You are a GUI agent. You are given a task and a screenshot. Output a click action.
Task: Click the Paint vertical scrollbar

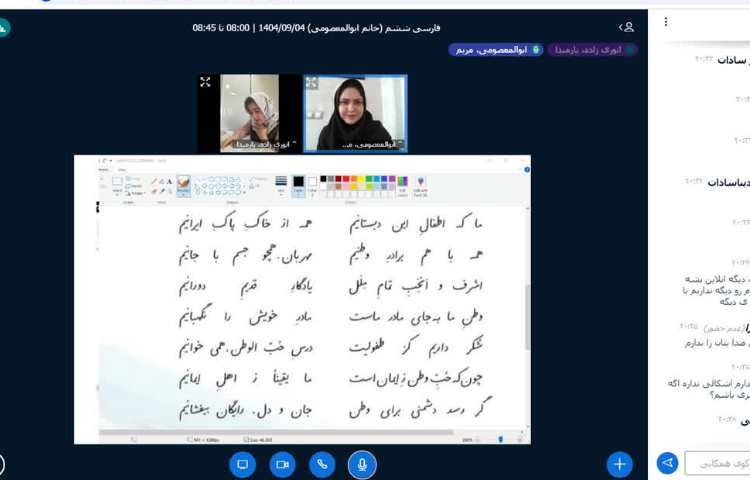point(528,317)
